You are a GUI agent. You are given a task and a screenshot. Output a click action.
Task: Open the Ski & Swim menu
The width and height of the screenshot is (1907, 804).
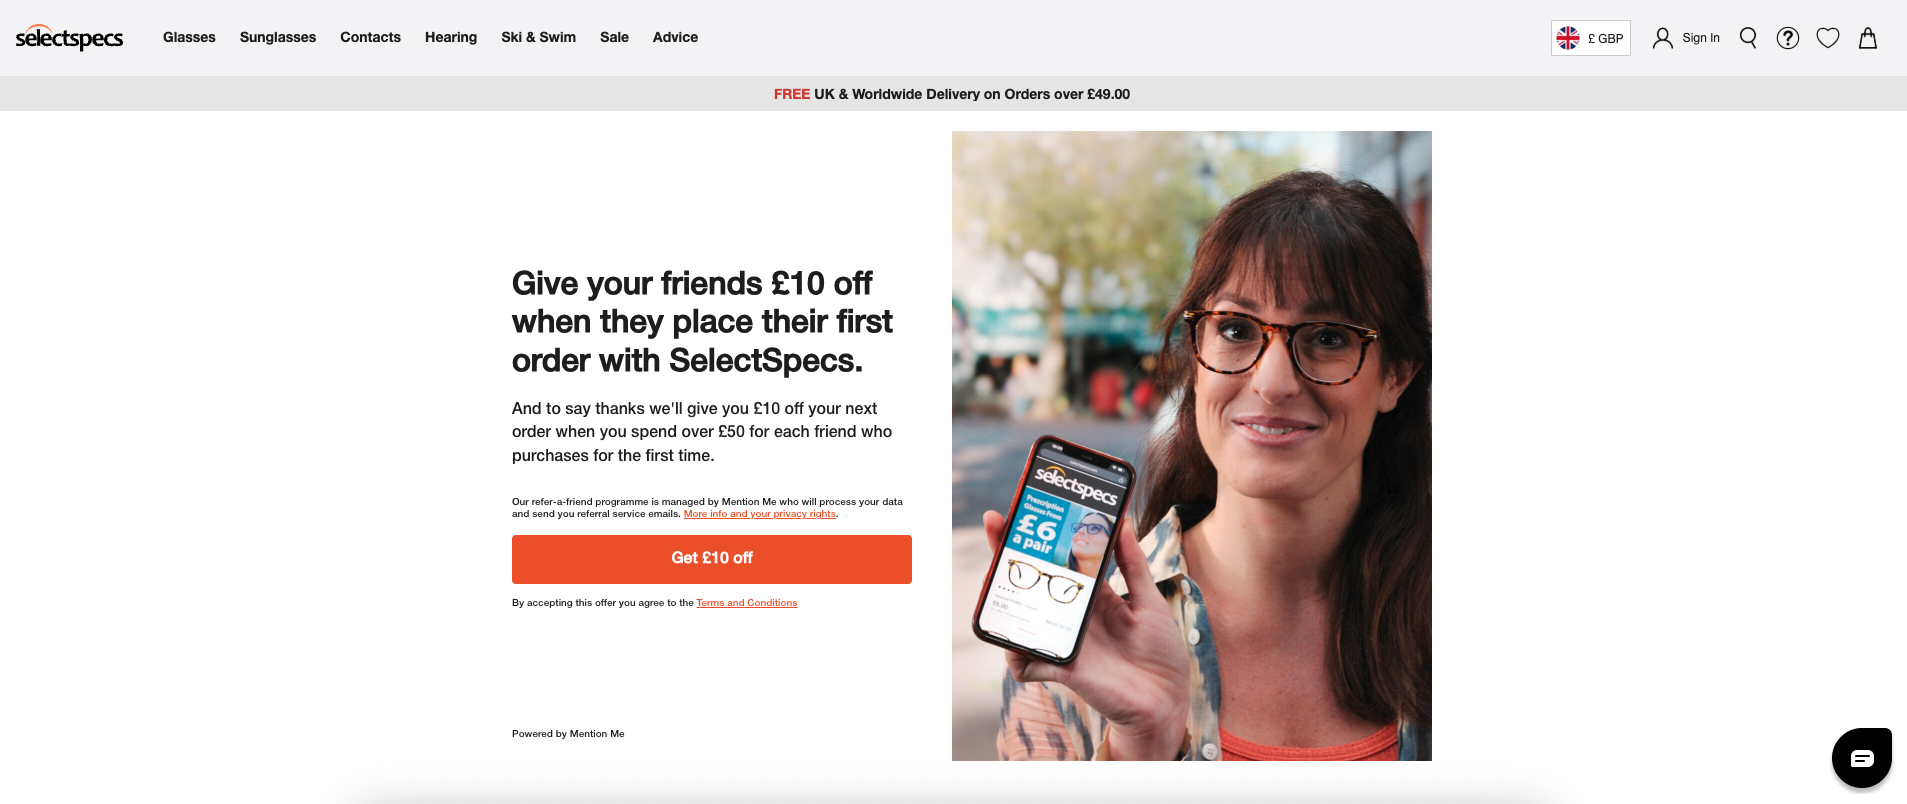538,37
